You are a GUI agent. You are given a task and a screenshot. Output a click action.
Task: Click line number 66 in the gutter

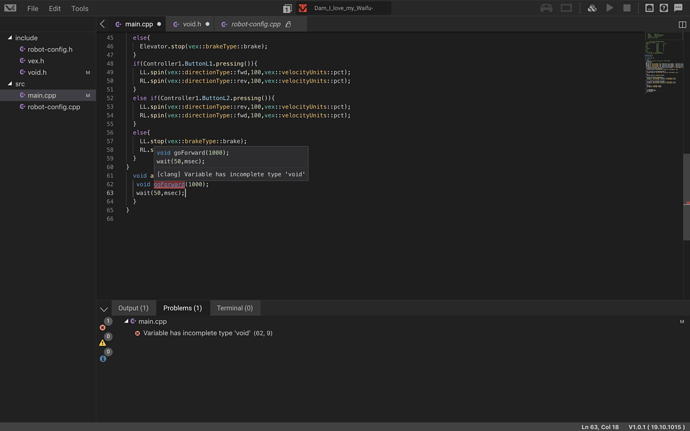tap(110, 219)
